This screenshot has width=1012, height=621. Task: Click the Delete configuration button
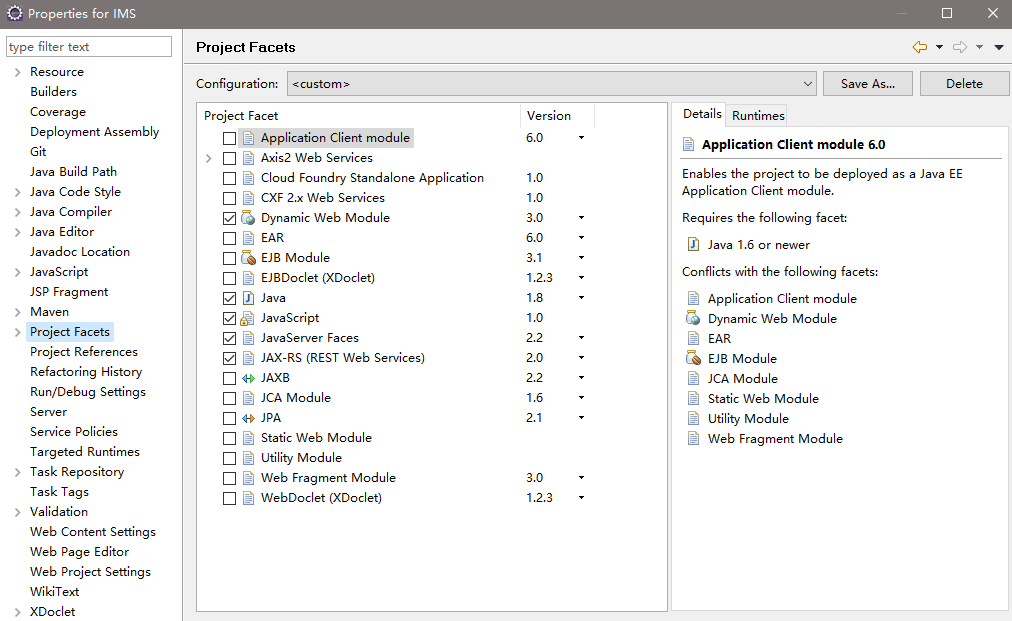(964, 84)
